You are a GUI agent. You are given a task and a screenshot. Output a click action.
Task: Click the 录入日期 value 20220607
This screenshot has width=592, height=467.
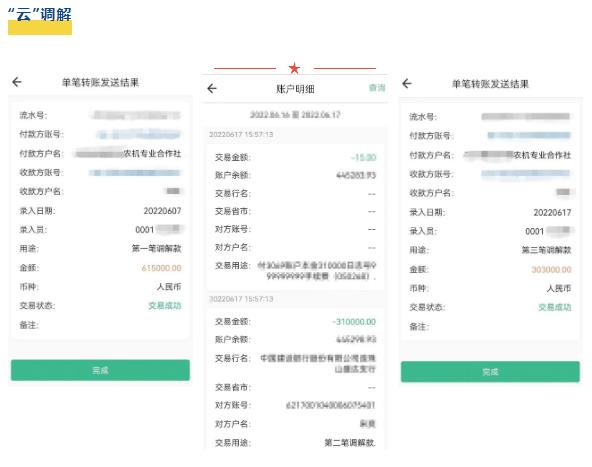pyautogui.click(x=162, y=211)
